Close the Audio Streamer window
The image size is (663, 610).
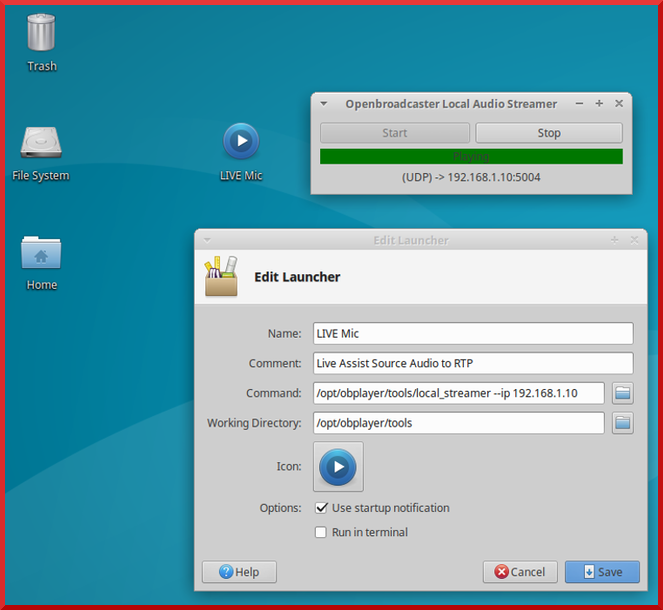619,104
